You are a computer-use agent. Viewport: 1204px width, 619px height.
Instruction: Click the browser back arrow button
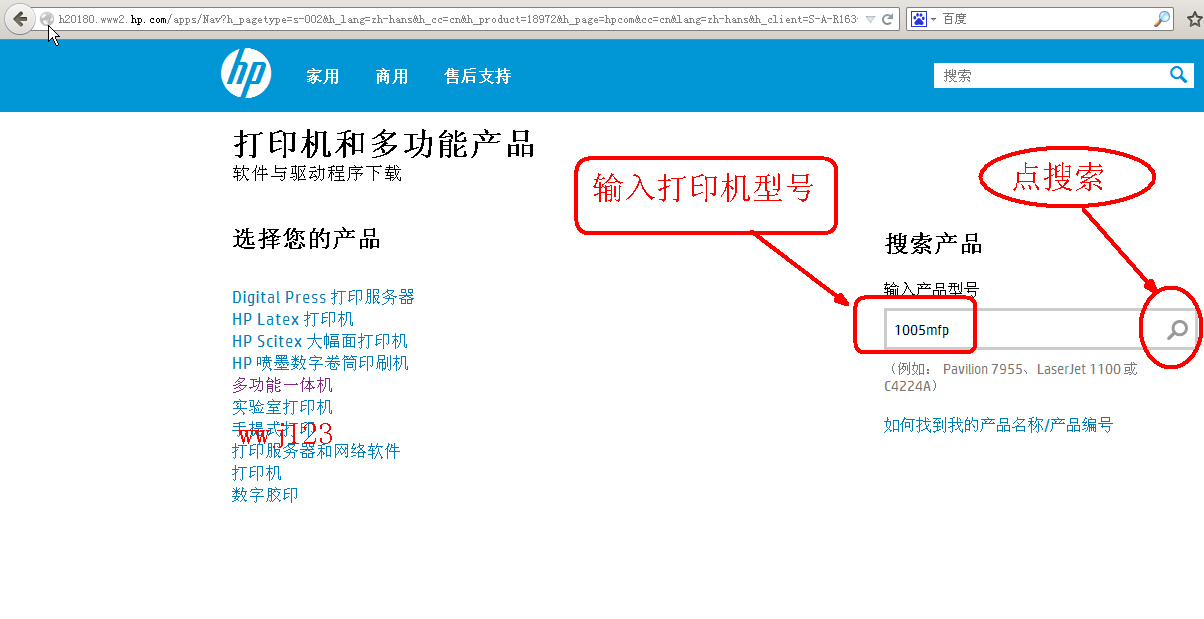20,19
